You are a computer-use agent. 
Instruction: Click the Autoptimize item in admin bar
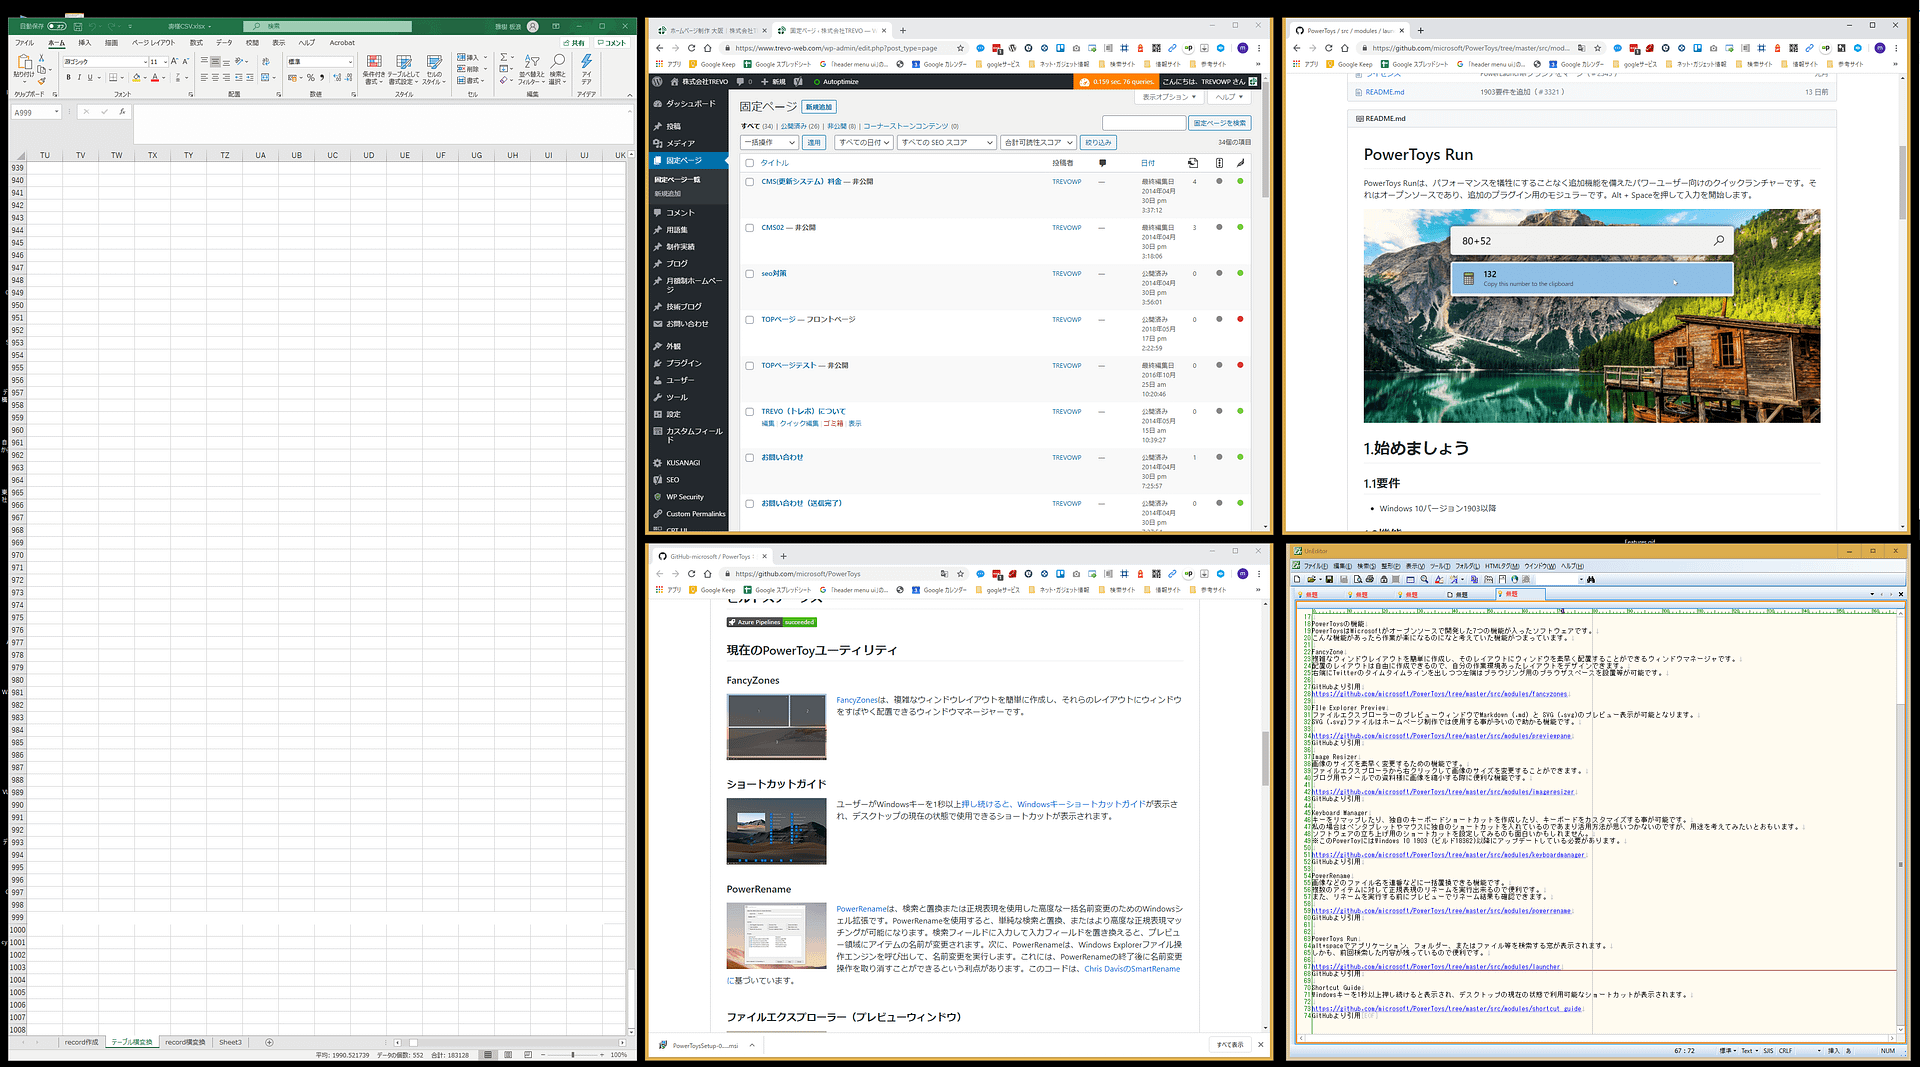coord(836,82)
